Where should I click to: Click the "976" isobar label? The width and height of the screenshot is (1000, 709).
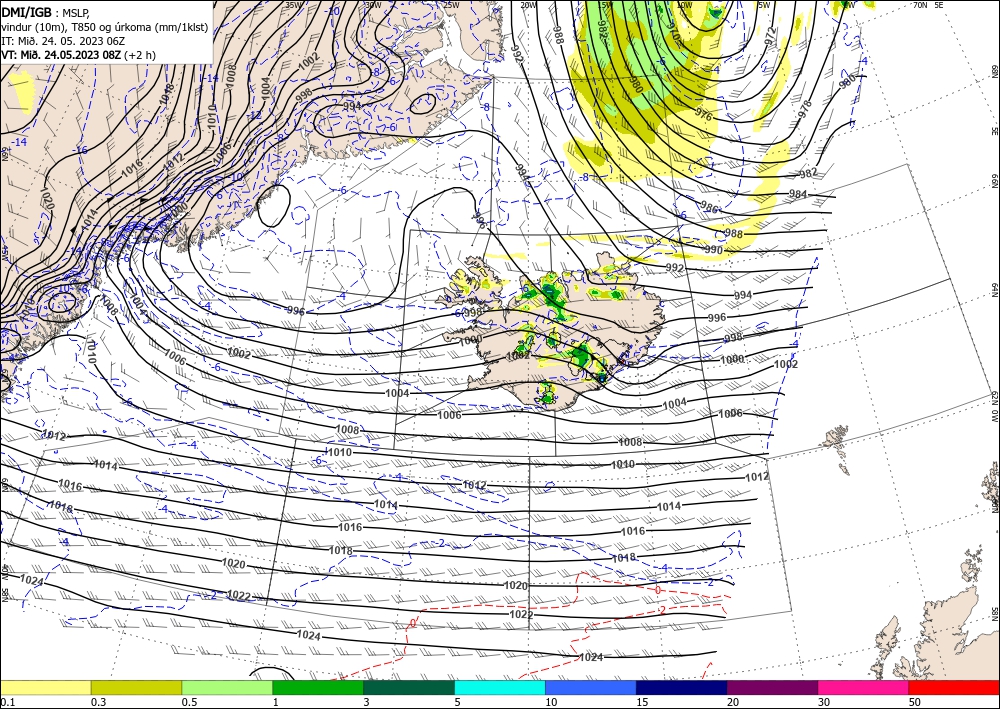coord(703,114)
